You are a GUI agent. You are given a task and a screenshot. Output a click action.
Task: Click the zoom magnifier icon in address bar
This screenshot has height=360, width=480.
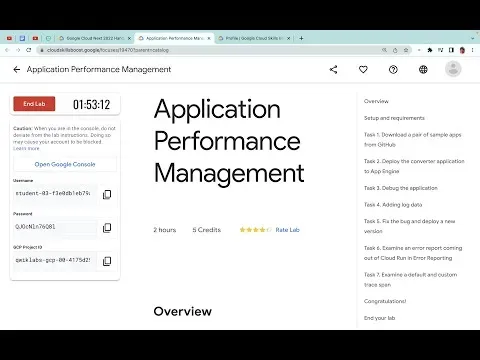(x=384, y=50)
